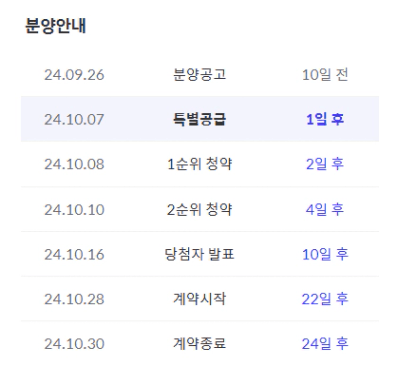Click the date 24.09.26

(x=74, y=75)
